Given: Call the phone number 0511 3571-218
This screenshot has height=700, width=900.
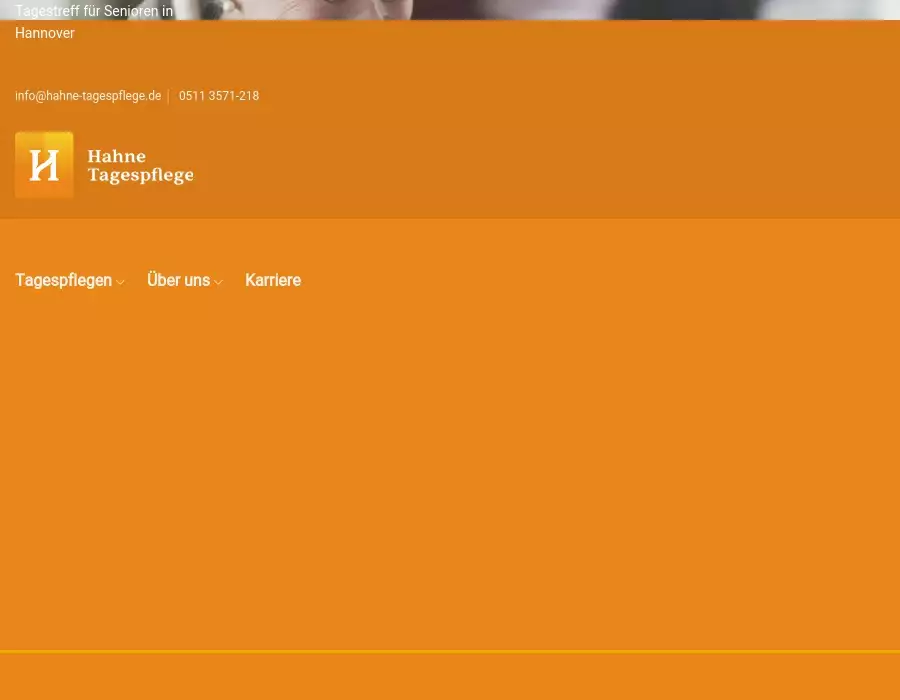Looking at the screenshot, I should [x=218, y=96].
